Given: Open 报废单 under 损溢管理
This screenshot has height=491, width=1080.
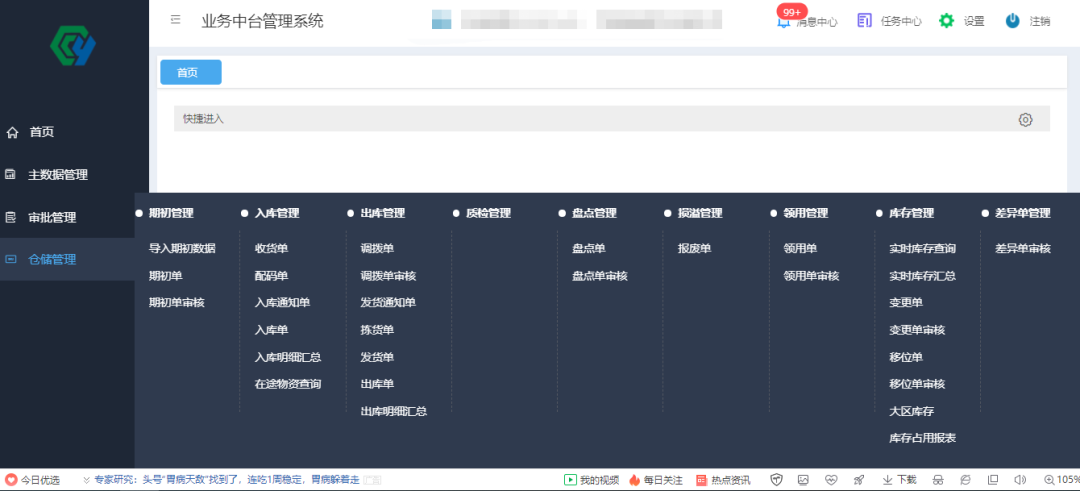Looking at the screenshot, I should tap(695, 249).
